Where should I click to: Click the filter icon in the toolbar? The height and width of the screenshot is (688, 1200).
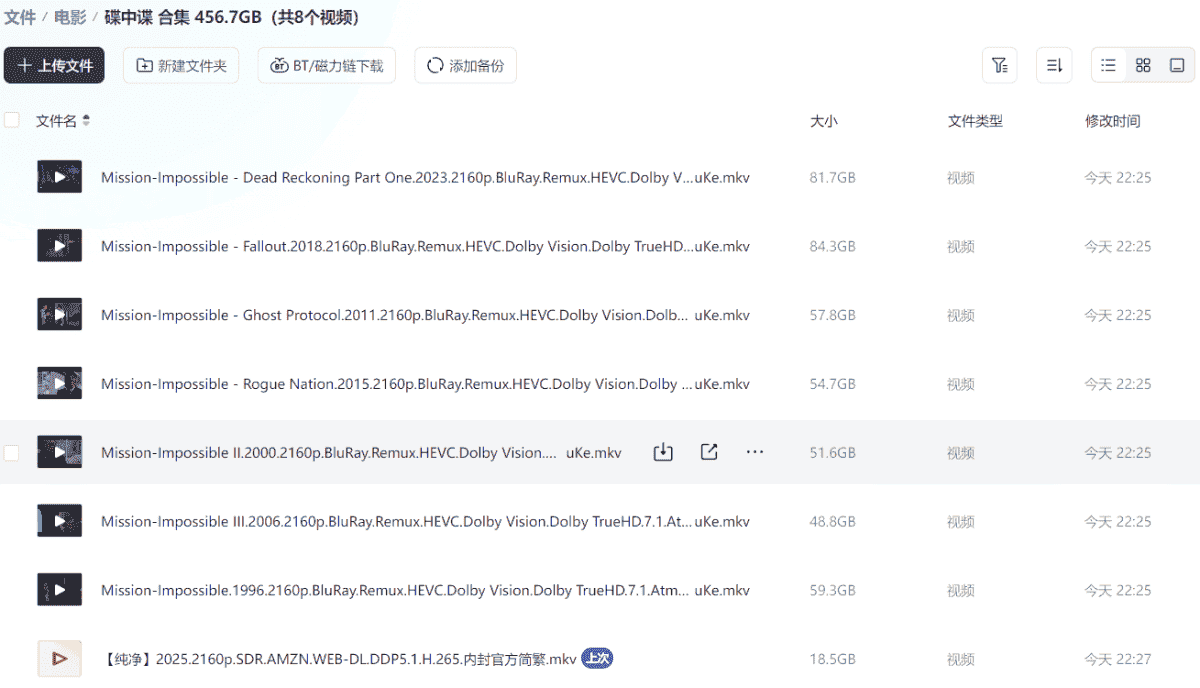coord(999,66)
